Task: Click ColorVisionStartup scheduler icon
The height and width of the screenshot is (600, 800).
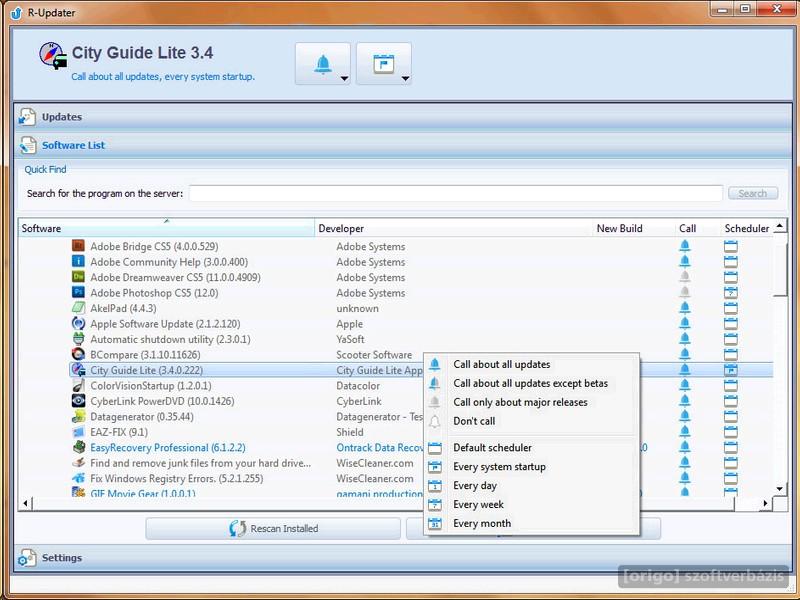Action: coord(731,386)
